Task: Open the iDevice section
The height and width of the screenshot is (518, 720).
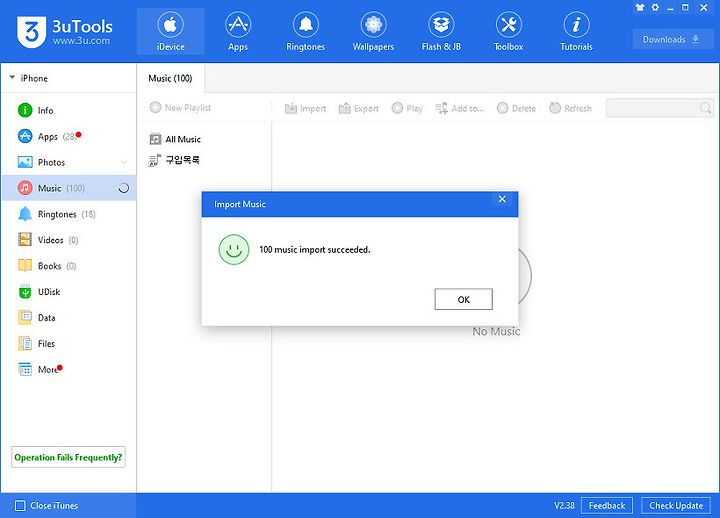Action: tap(170, 31)
